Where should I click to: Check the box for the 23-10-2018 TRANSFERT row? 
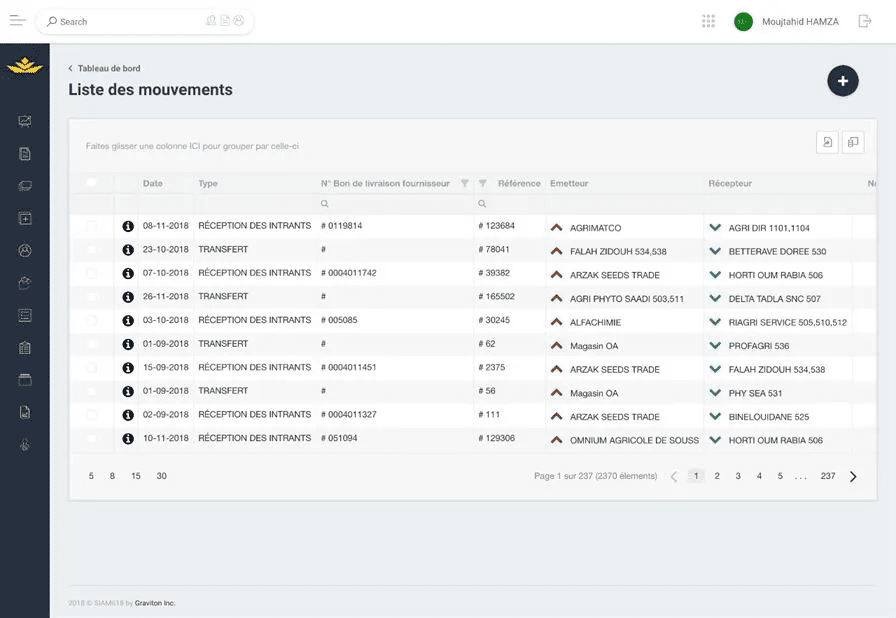(x=92, y=250)
